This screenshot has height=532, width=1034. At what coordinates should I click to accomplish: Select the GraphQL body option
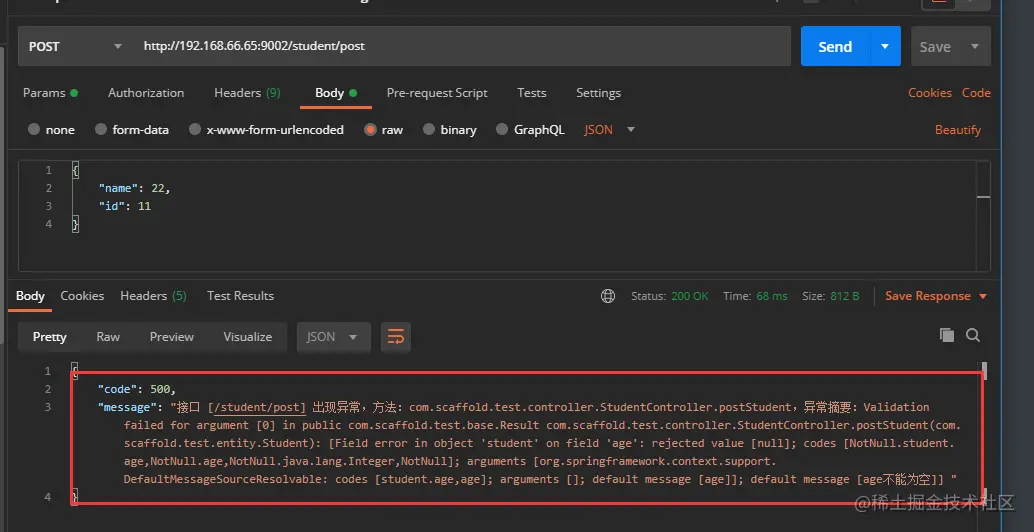point(530,130)
